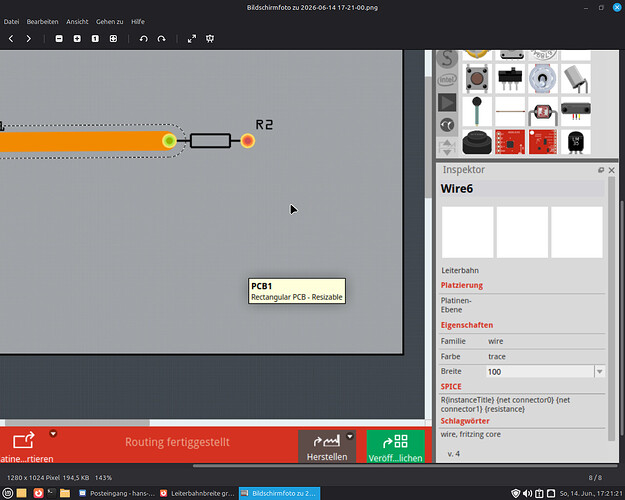The image size is (625, 500).
Task: Toggle fullscreen view icon
Action: point(192,39)
